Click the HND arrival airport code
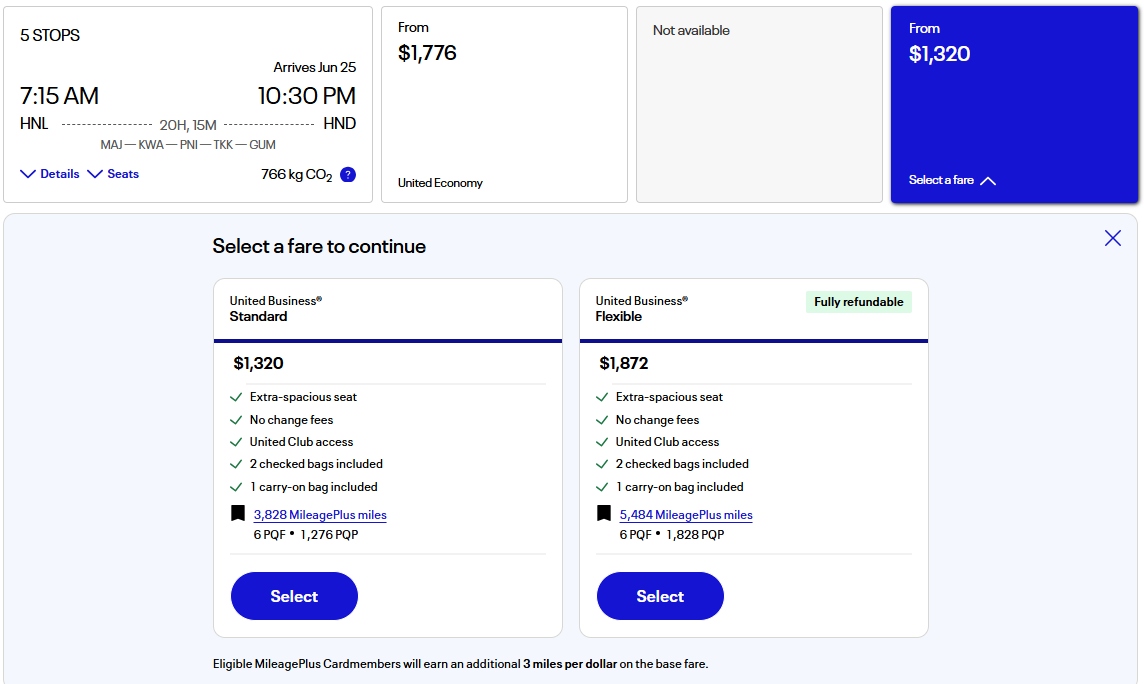Viewport: 1144px width, 684px height. click(x=339, y=124)
